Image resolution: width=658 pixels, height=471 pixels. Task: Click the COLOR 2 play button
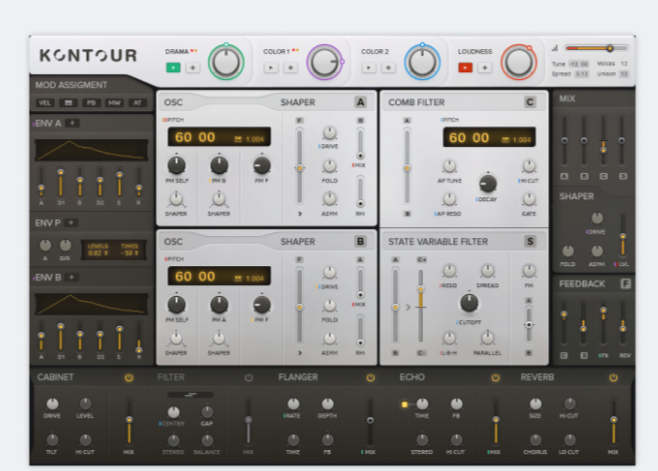pos(369,68)
